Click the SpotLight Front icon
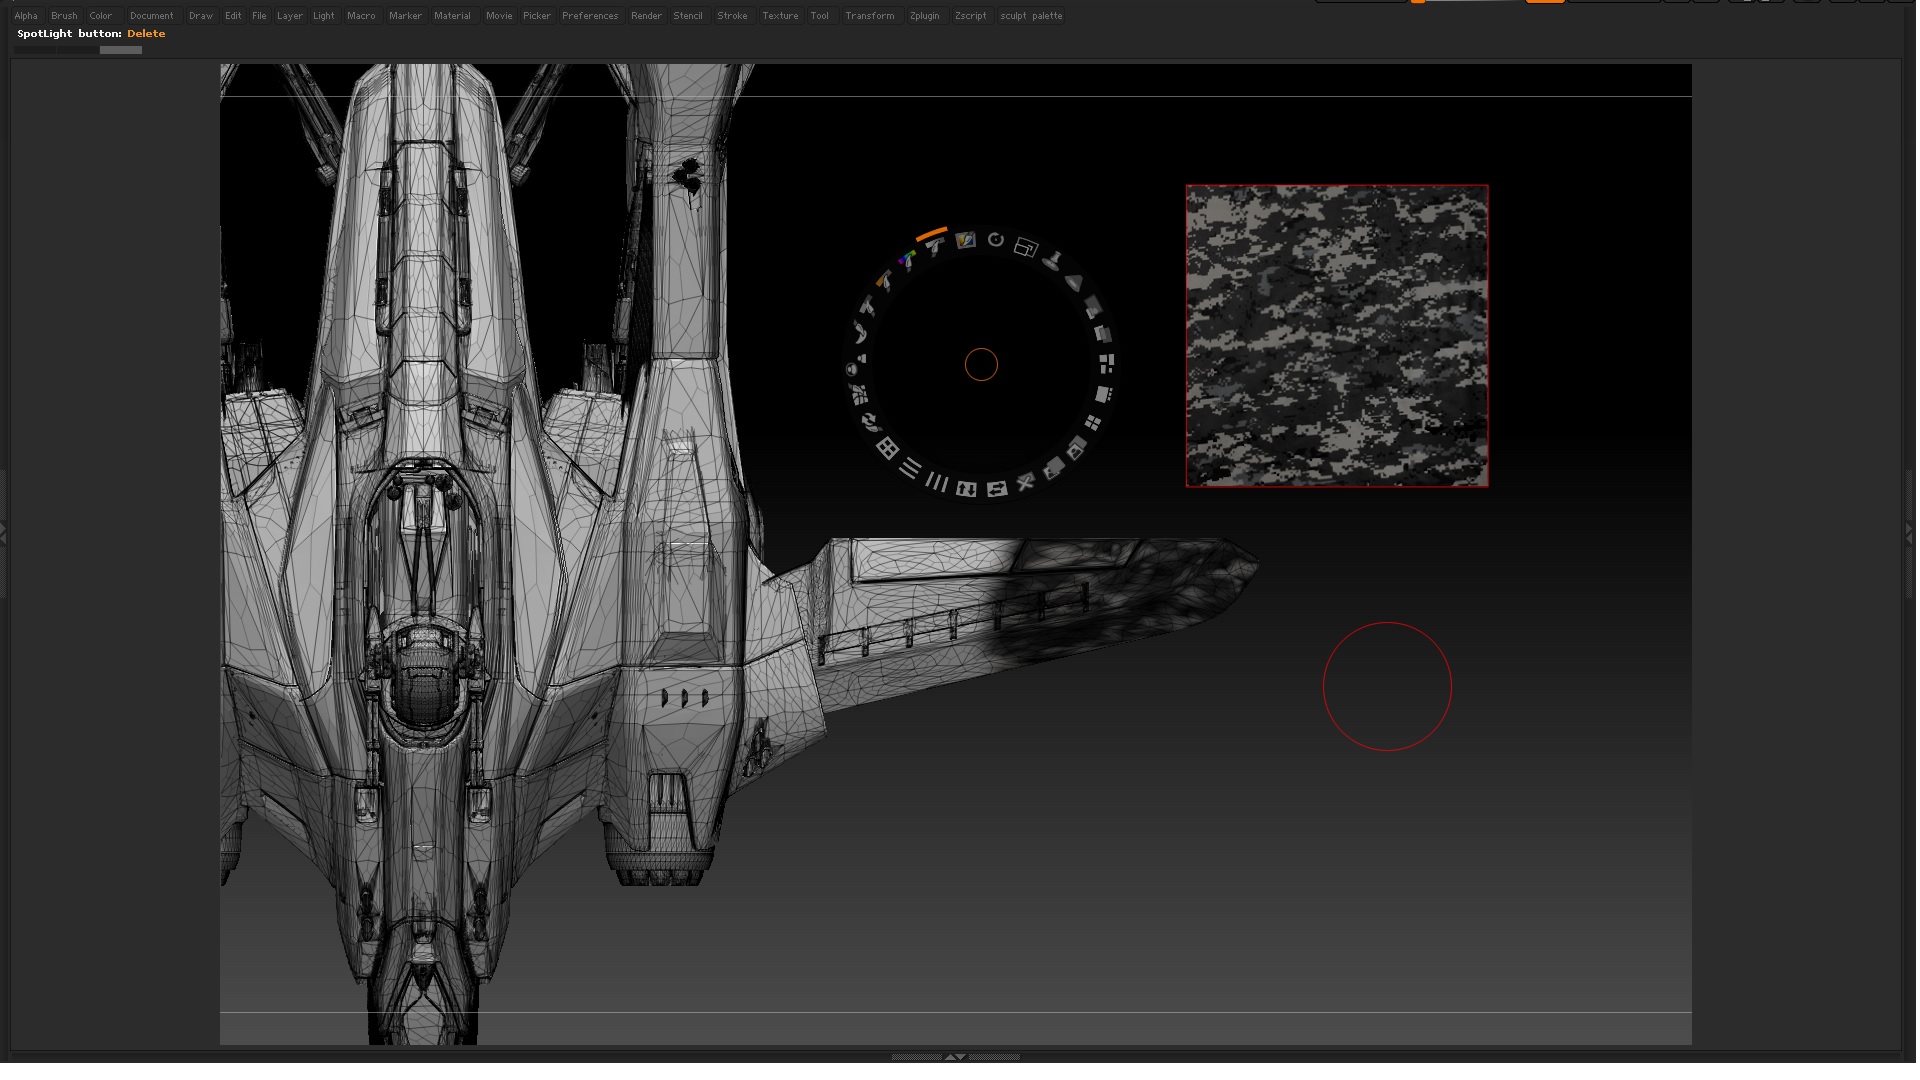The image size is (1920, 1080). coord(1077,448)
